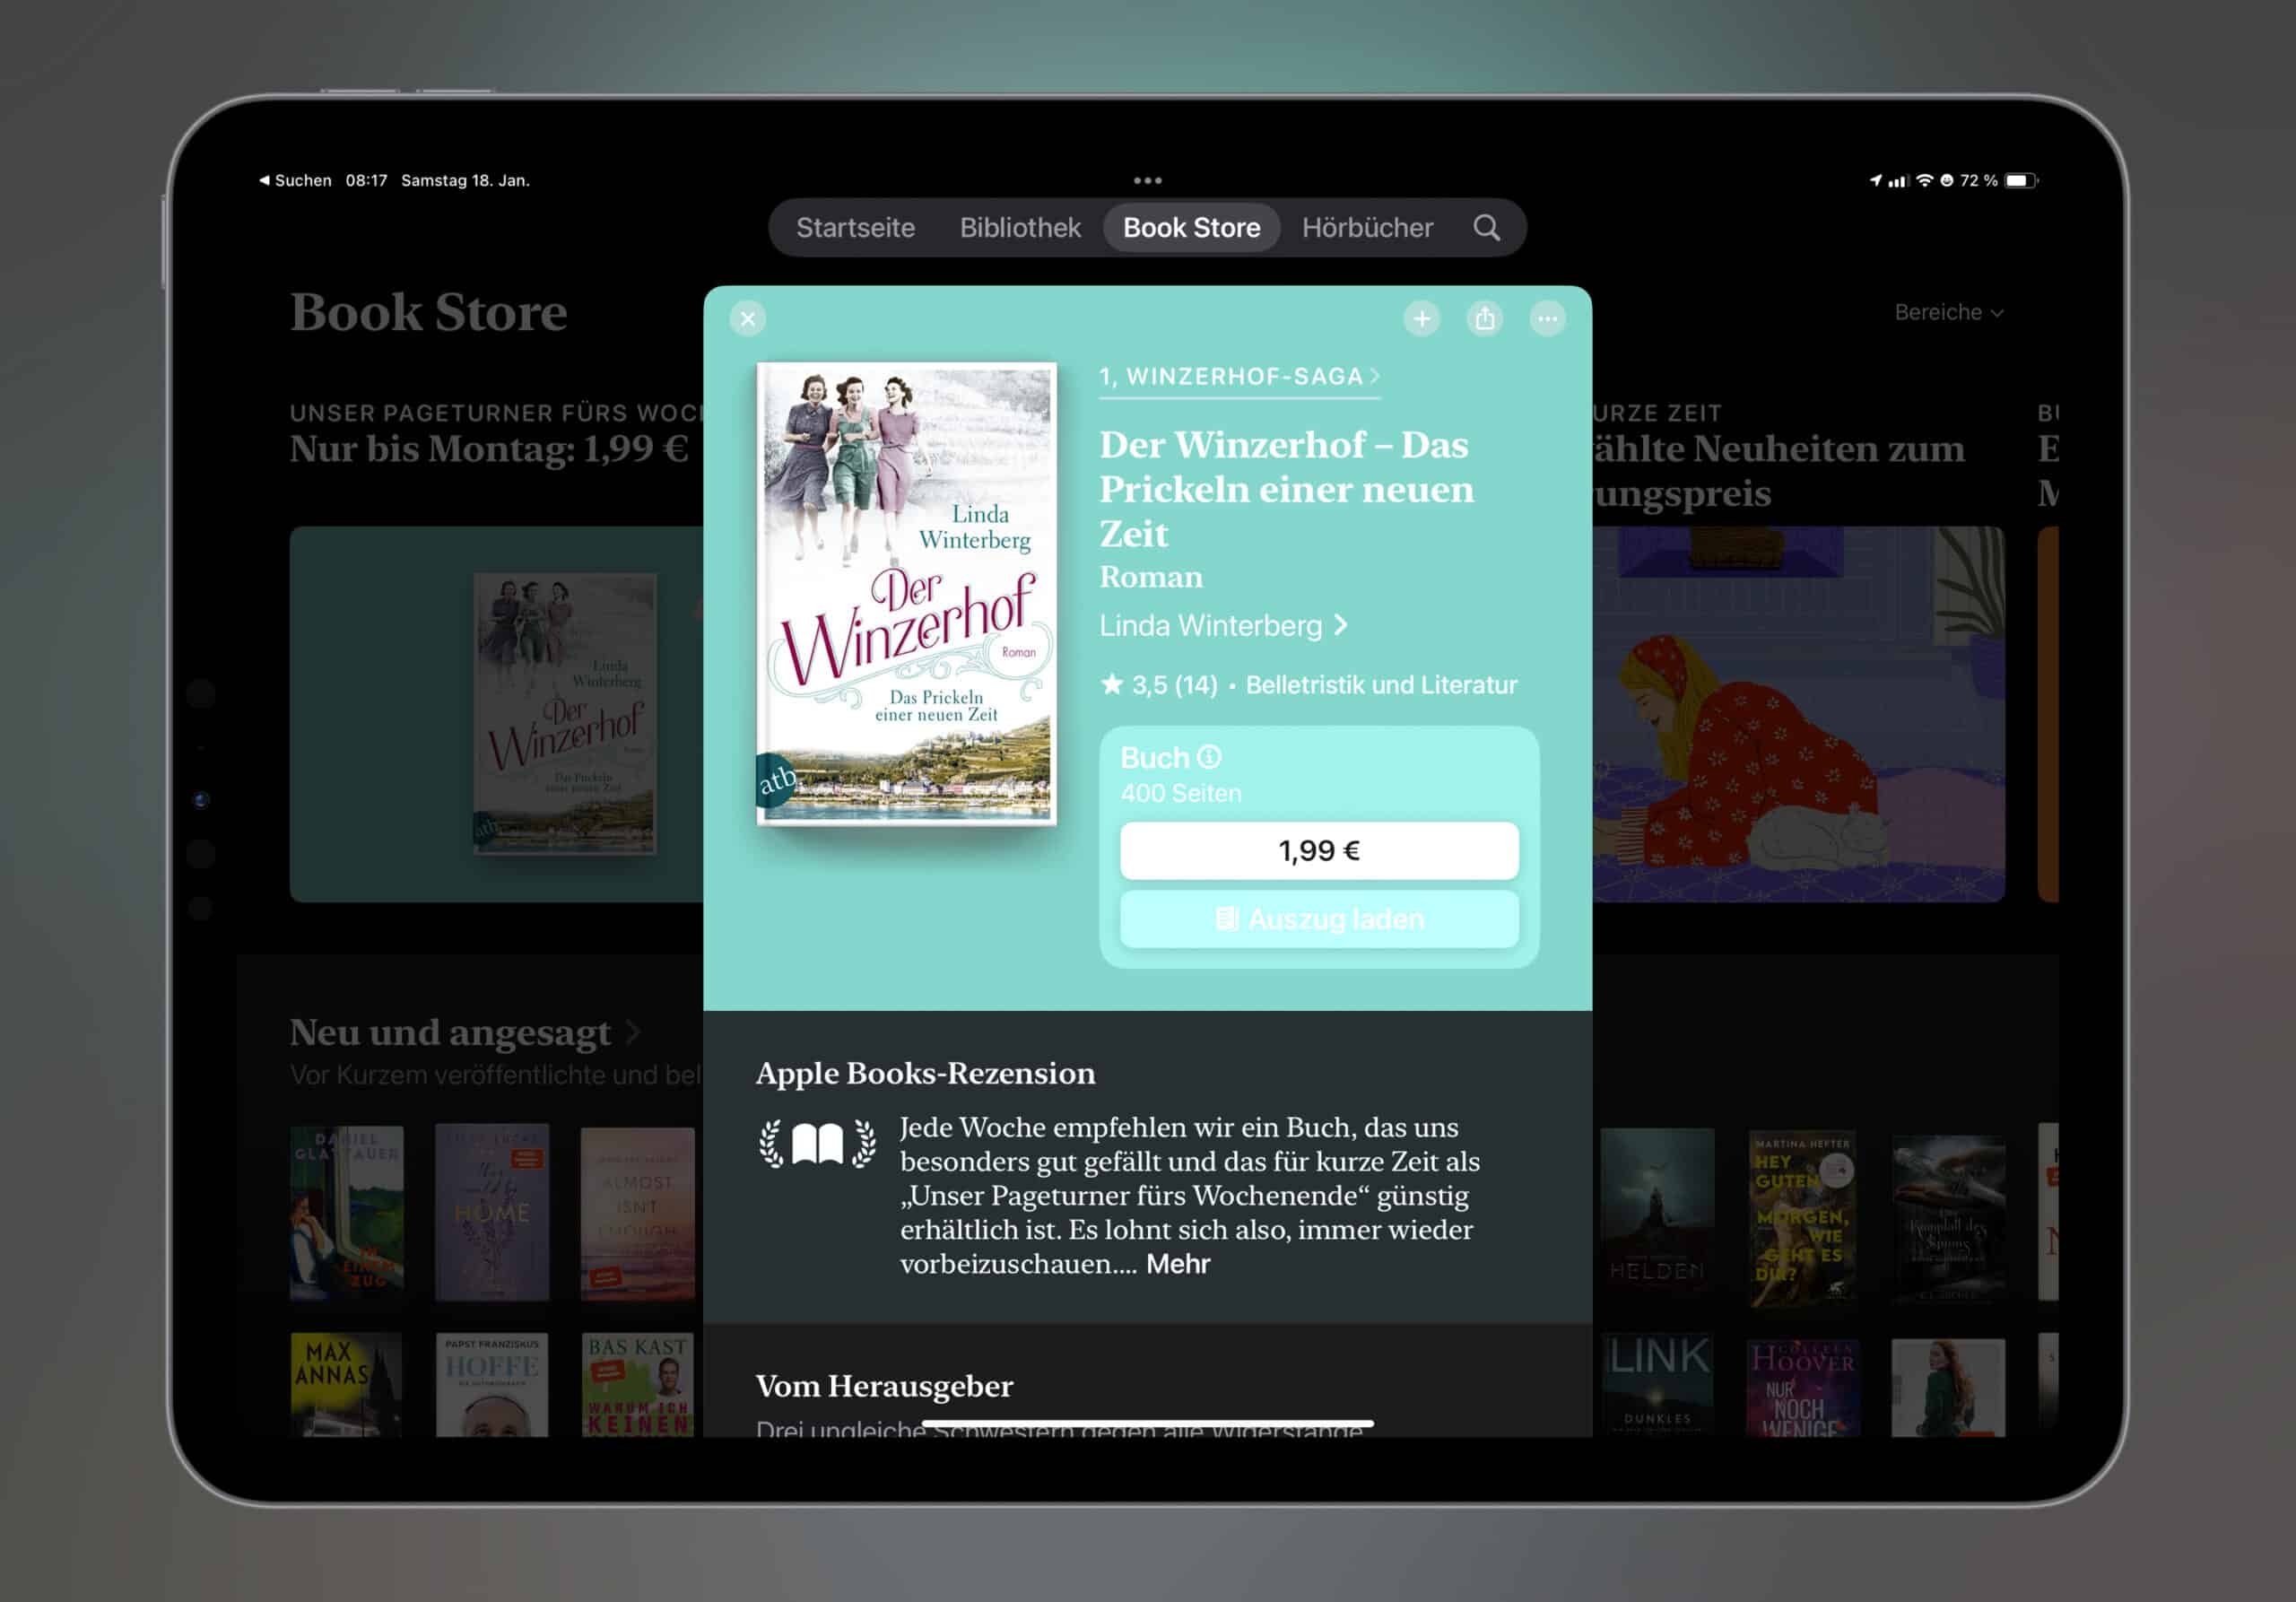The width and height of the screenshot is (2296, 1602).
Task: Tap the laurel book badge icon
Action: (x=817, y=1143)
